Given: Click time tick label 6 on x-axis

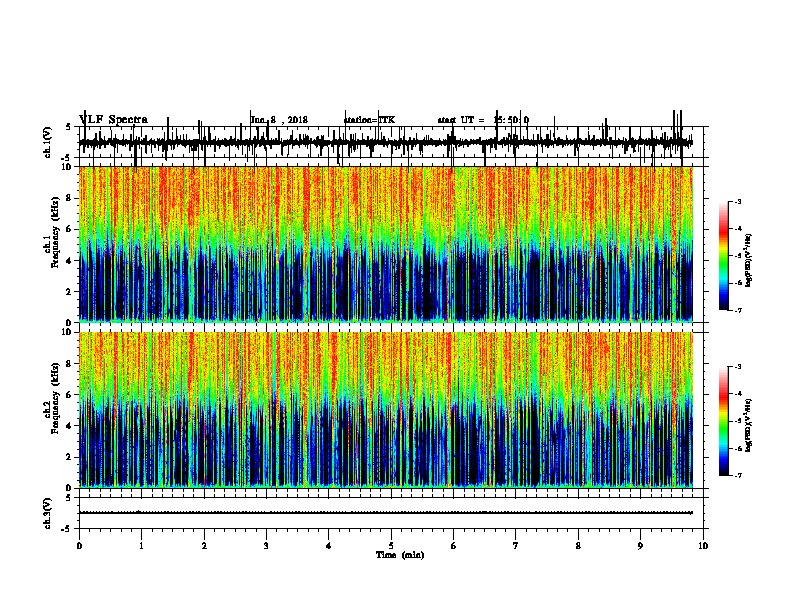Looking at the screenshot, I should [x=454, y=546].
